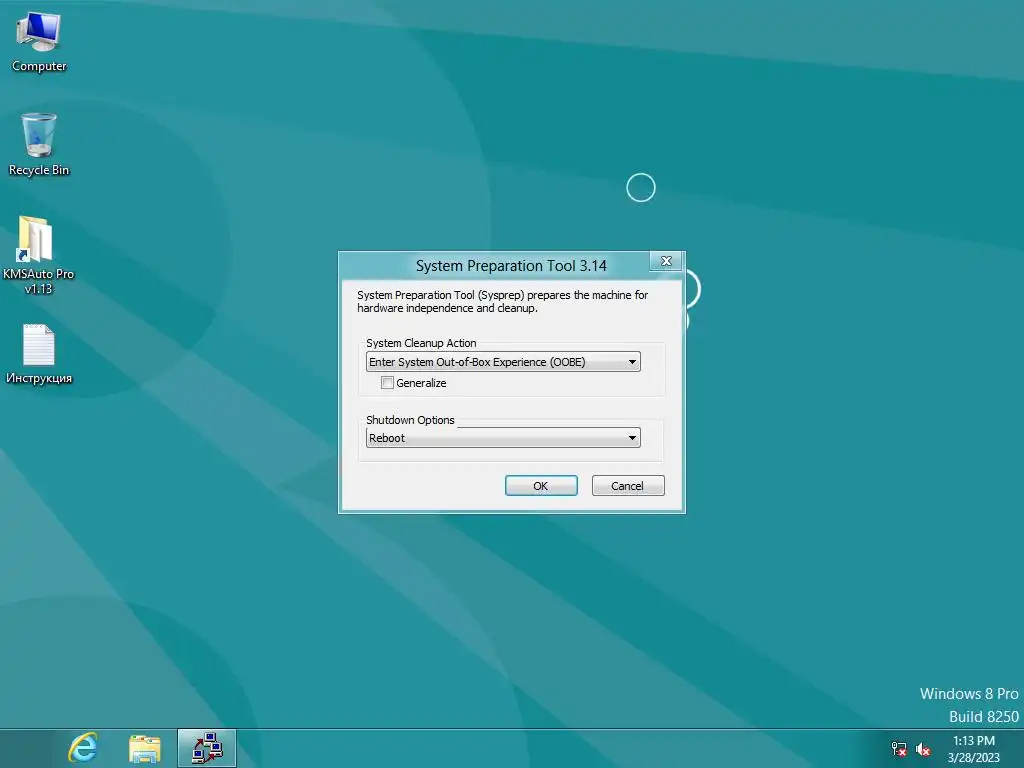The height and width of the screenshot is (768, 1024).
Task: Open the Computer desktop icon
Action: [39, 42]
